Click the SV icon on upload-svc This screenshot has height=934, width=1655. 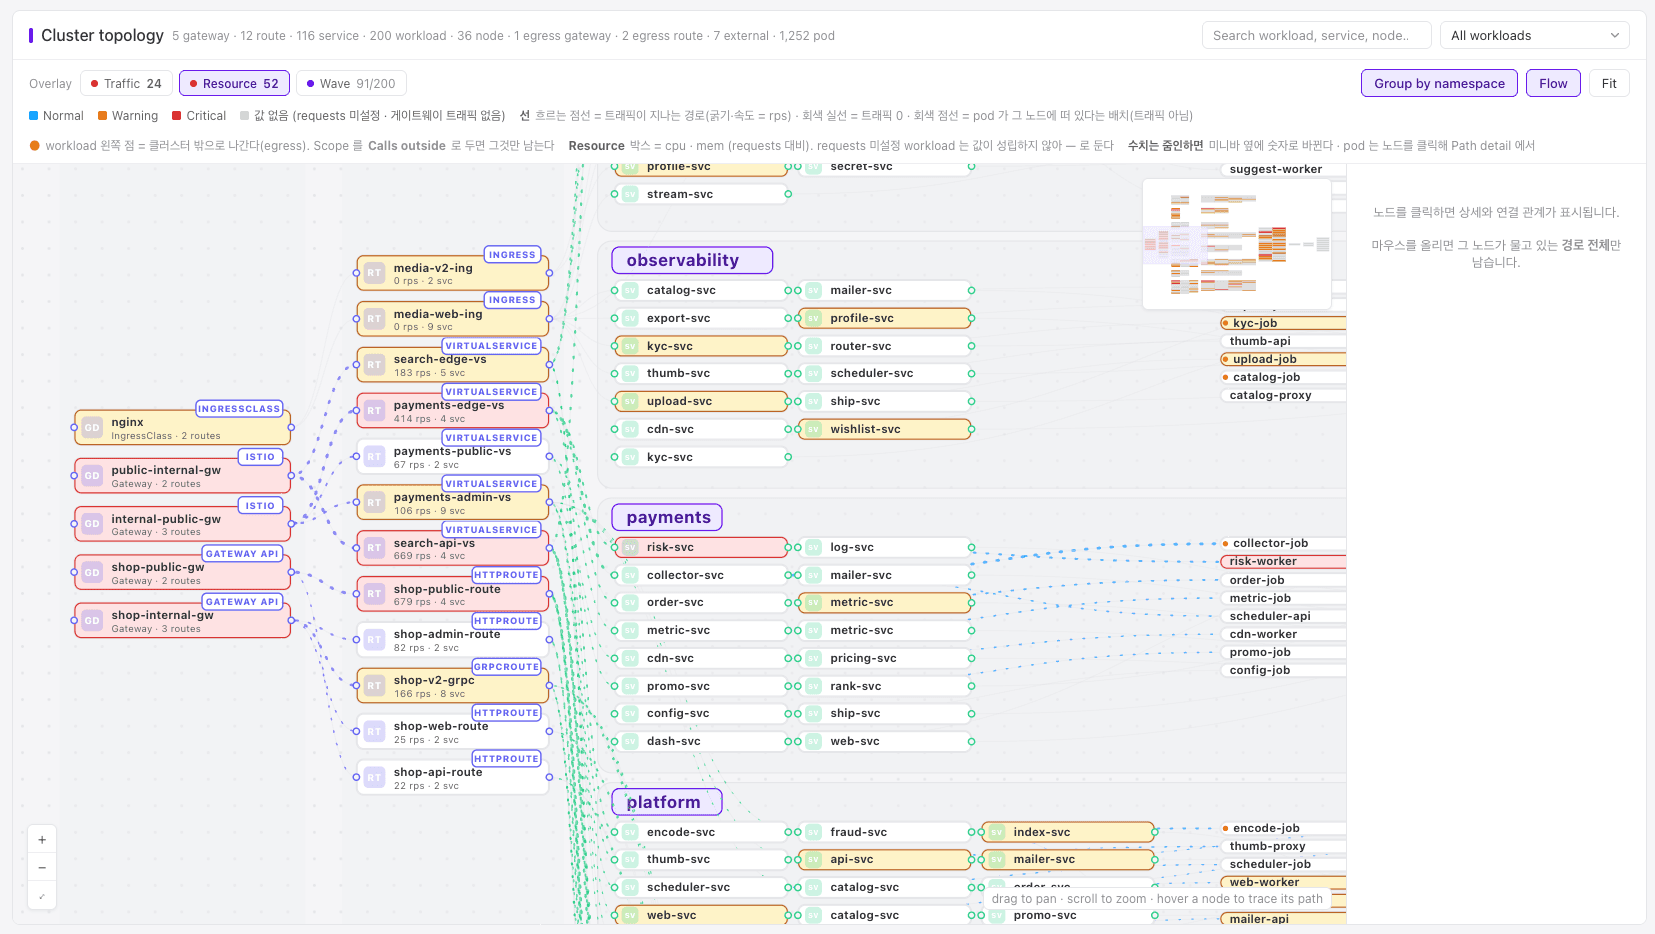click(630, 402)
